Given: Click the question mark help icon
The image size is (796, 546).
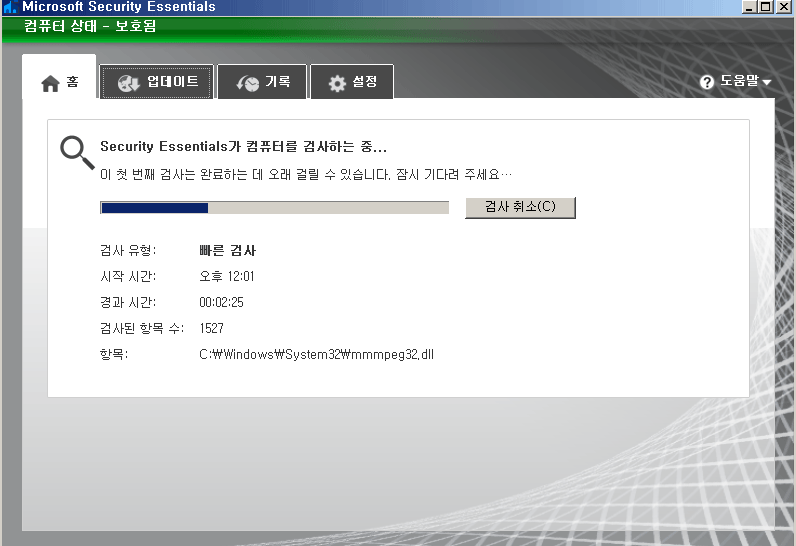Looking at the screenshot, I should click(x=707, y=82).
